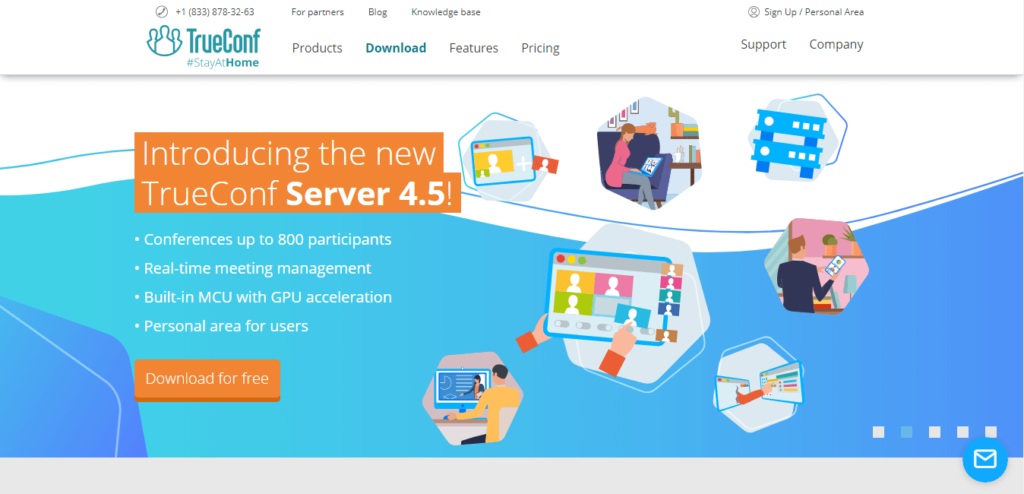Click Sign Up / Personal Area
1024x494 pixels.
[814, 12]
